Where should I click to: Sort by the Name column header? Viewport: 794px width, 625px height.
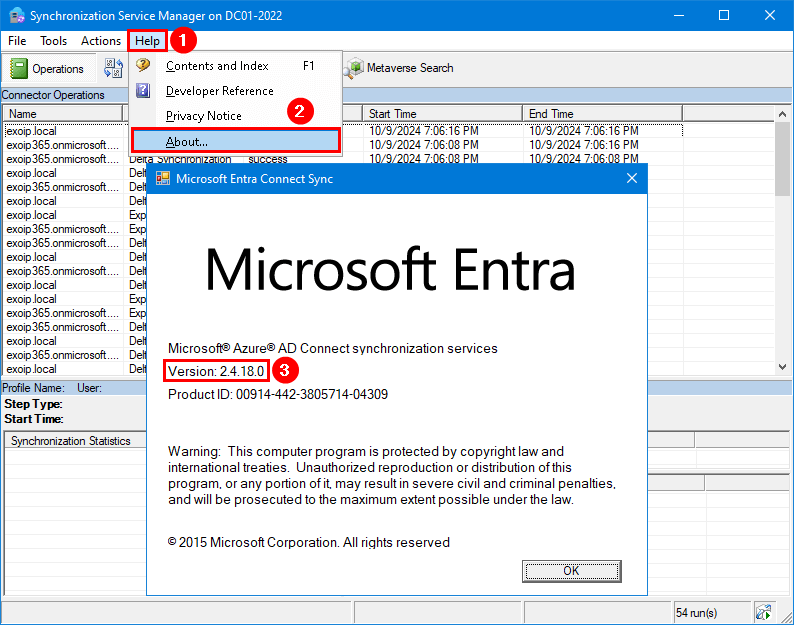coord(63,113)
